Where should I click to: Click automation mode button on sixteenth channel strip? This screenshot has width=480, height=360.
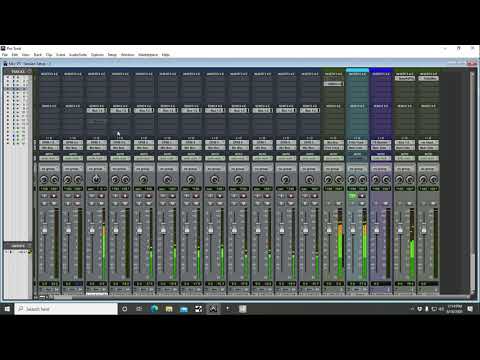click(x=405, y=158)
